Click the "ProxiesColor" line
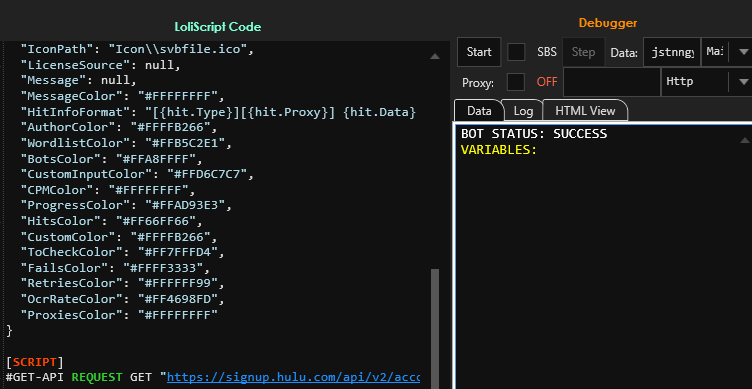This screenshot has width=752, height=389. [x=119, y=315]
